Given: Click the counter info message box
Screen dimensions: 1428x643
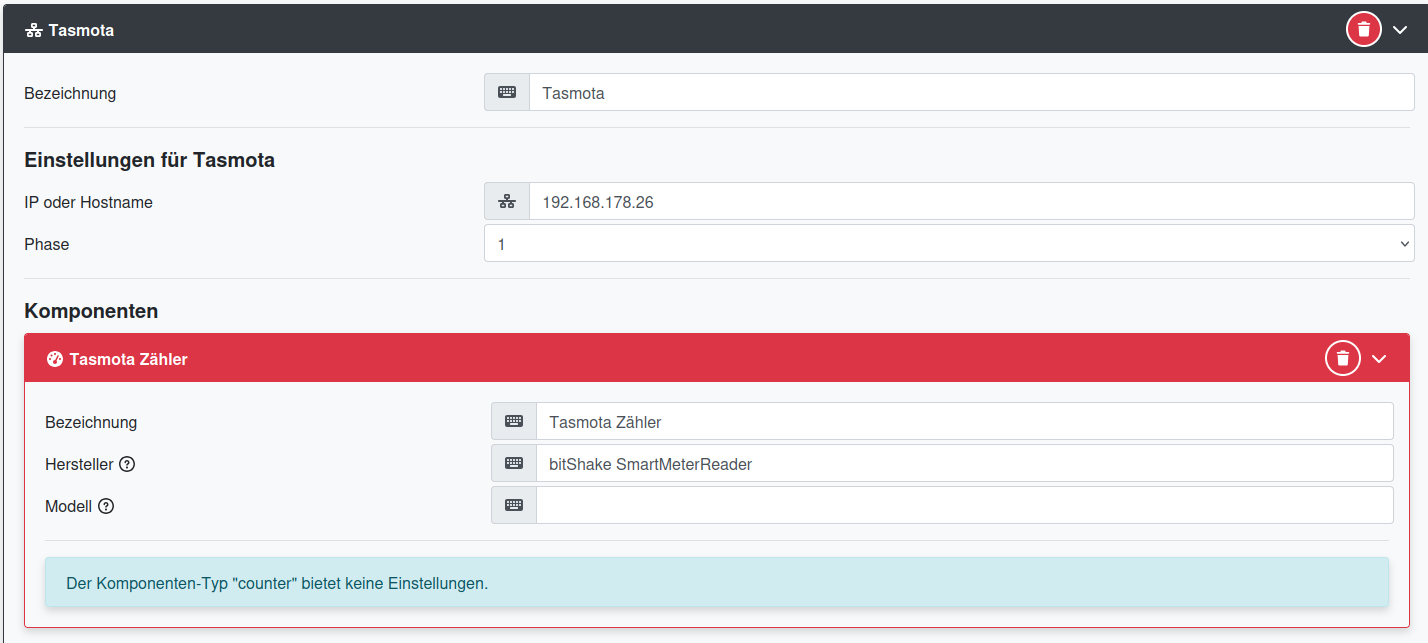Looking at the screenshot, I should coord(717,582).
